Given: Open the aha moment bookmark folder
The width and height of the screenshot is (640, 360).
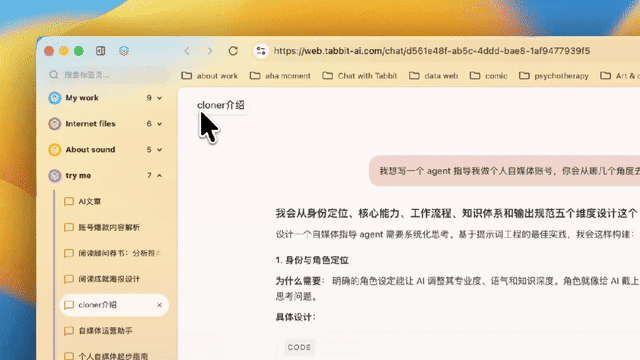Looking at the screenshot, I should click(280, 76).
